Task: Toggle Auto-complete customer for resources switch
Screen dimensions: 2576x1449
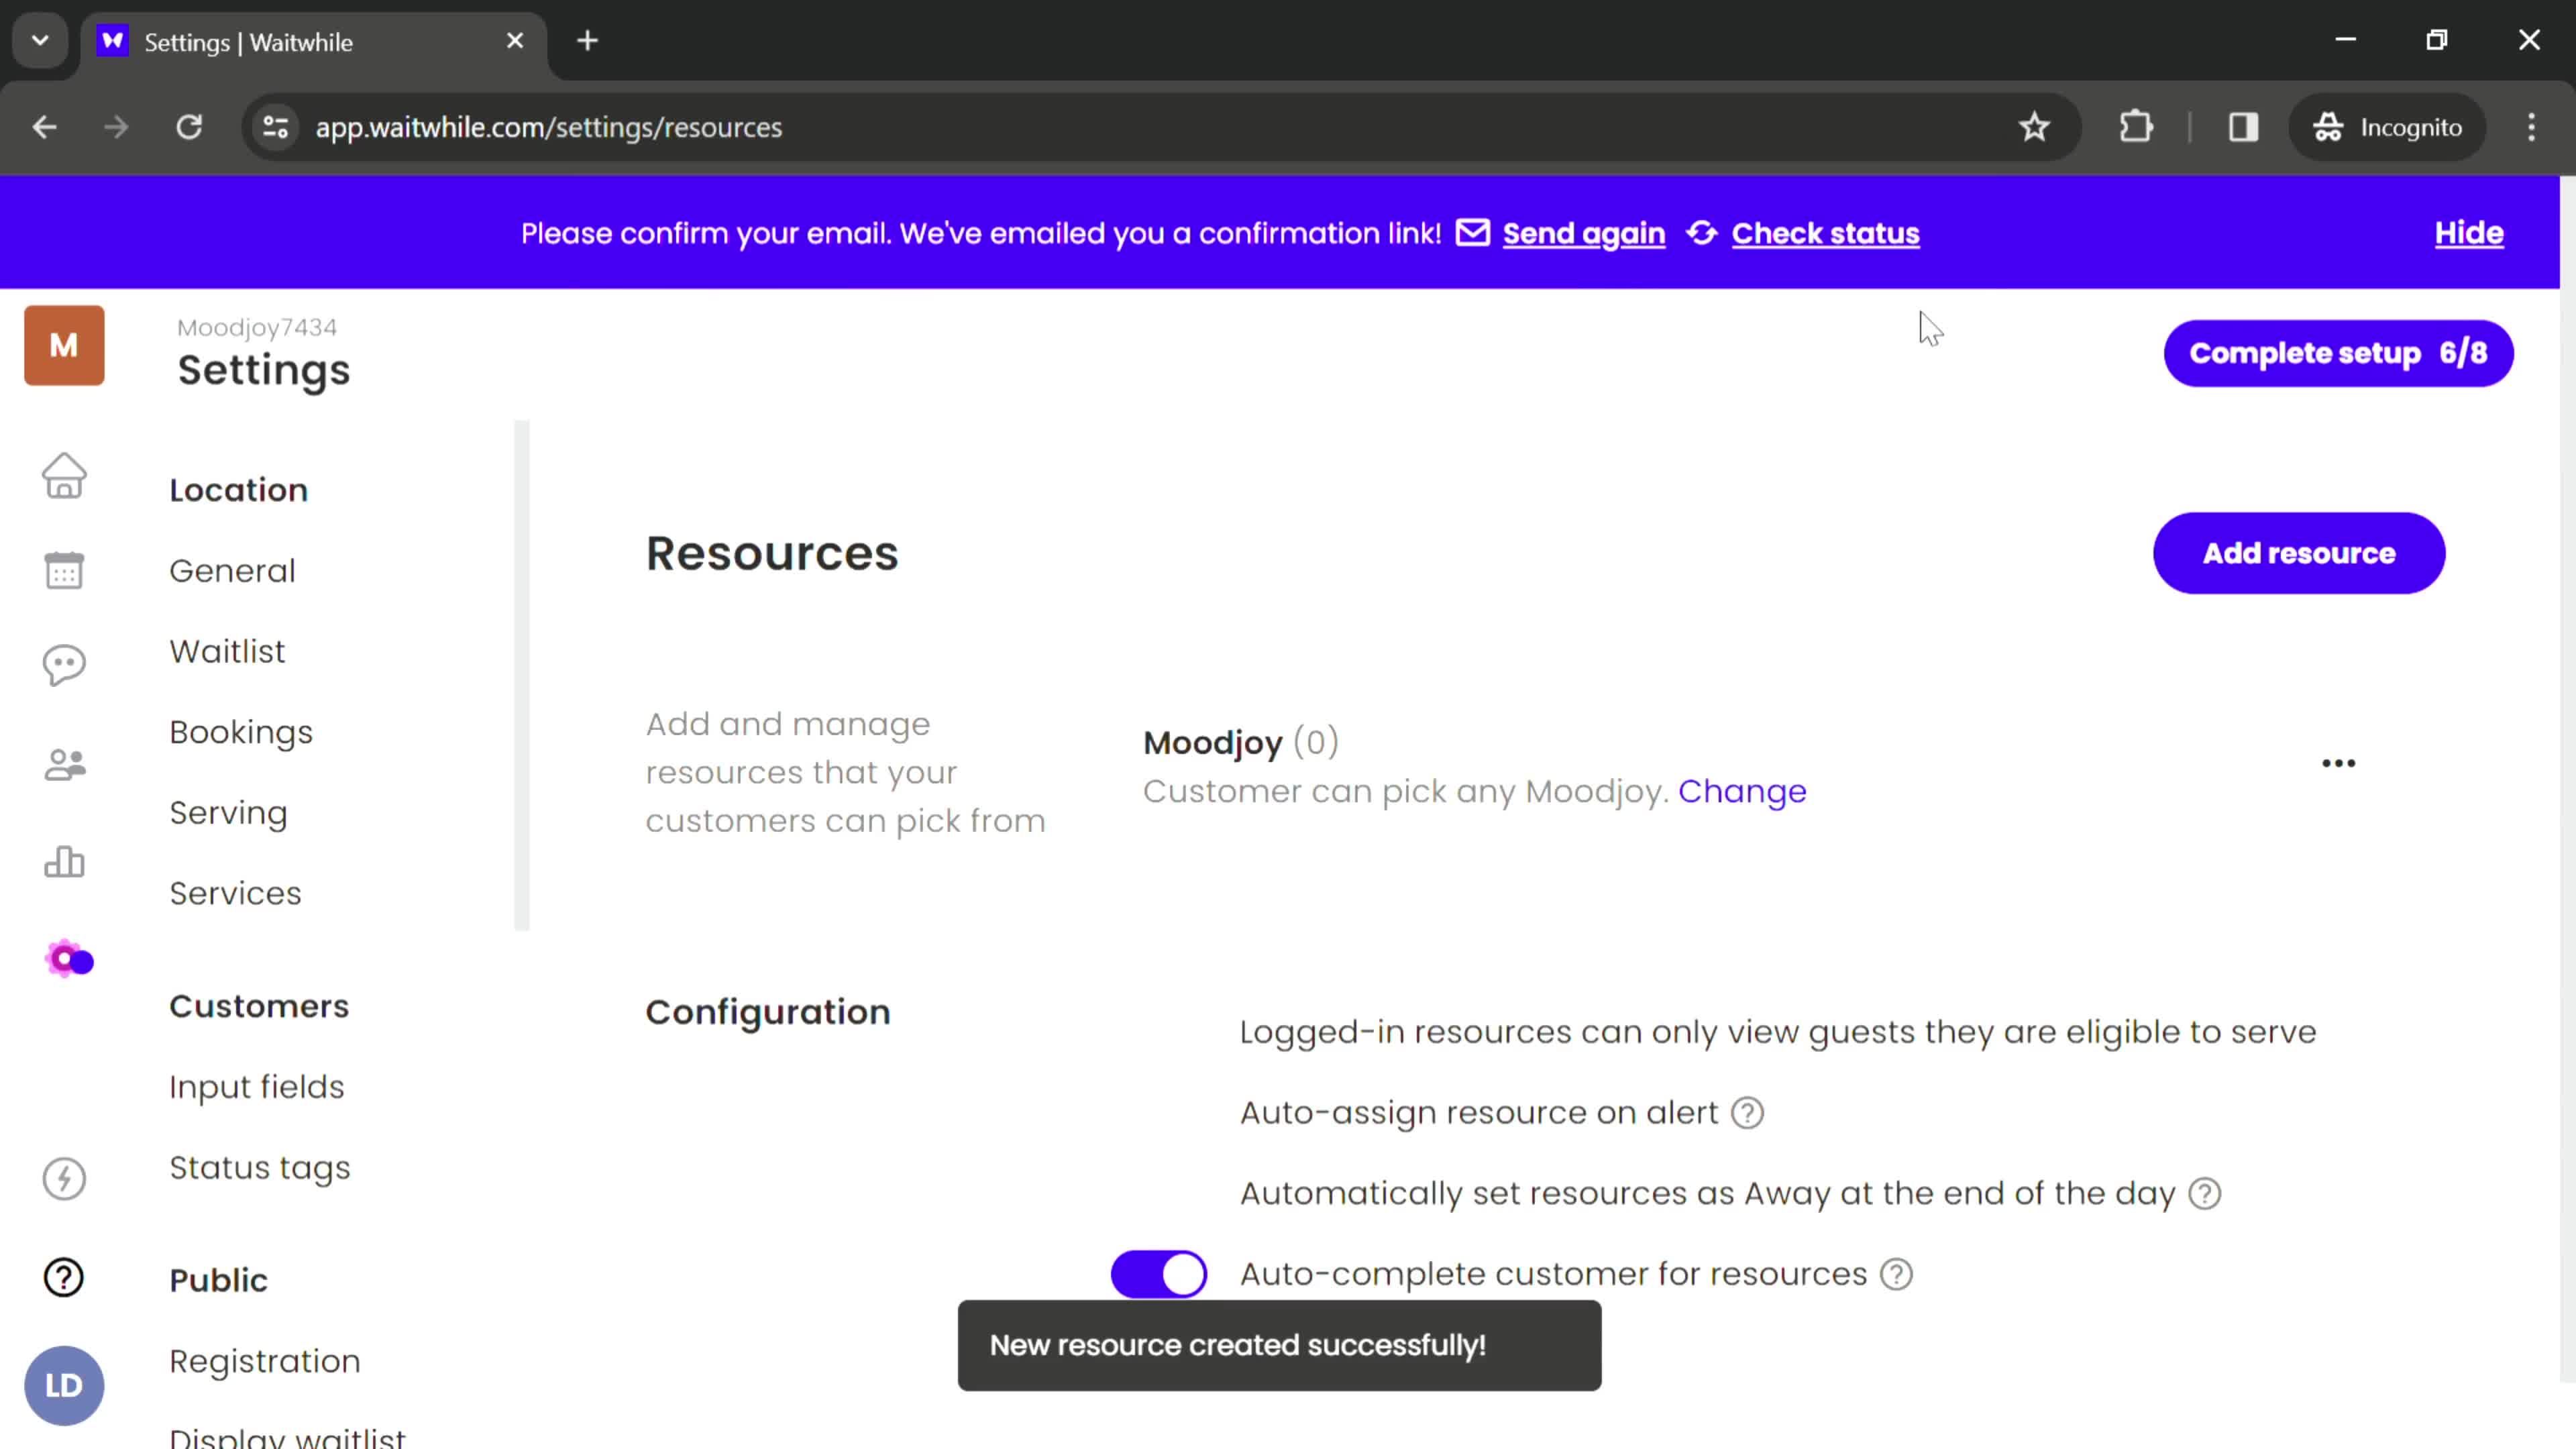Action: click(x=1159, y=1275)
